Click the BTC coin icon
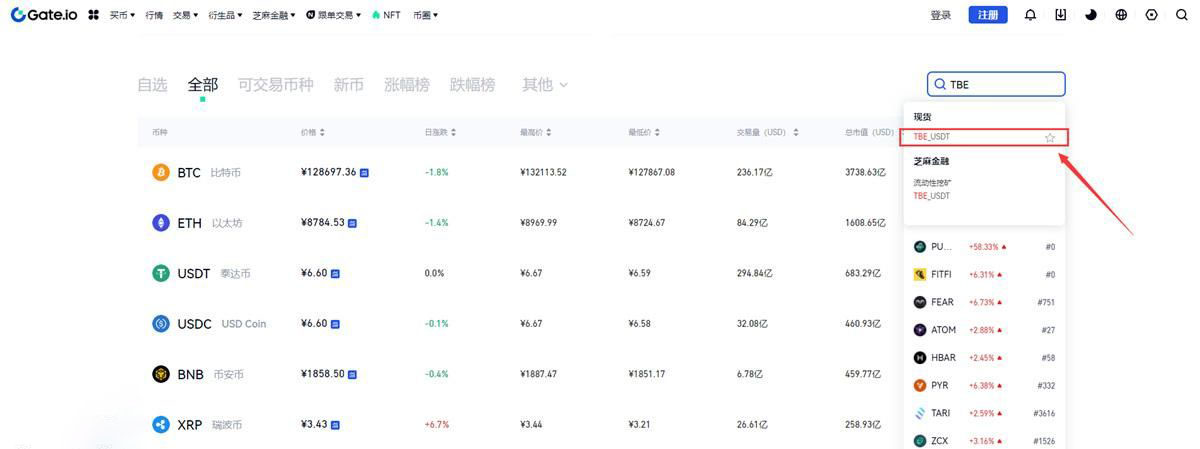1200x449 pixels. [160, 172]
